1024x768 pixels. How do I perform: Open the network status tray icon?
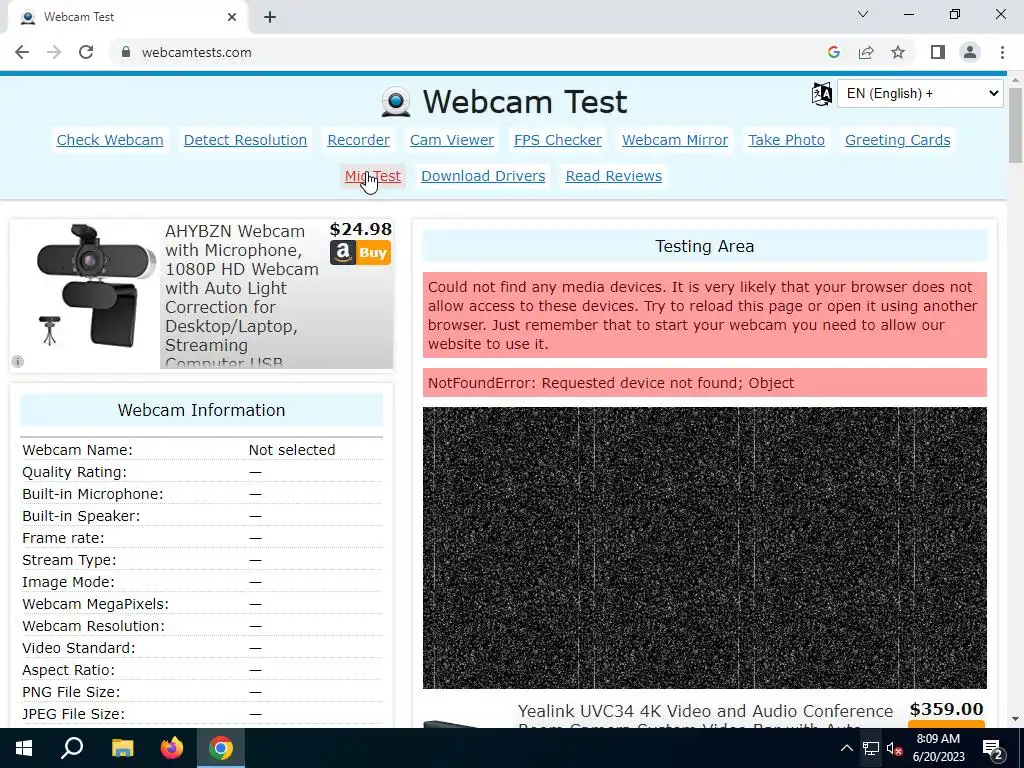click(871, 748)
